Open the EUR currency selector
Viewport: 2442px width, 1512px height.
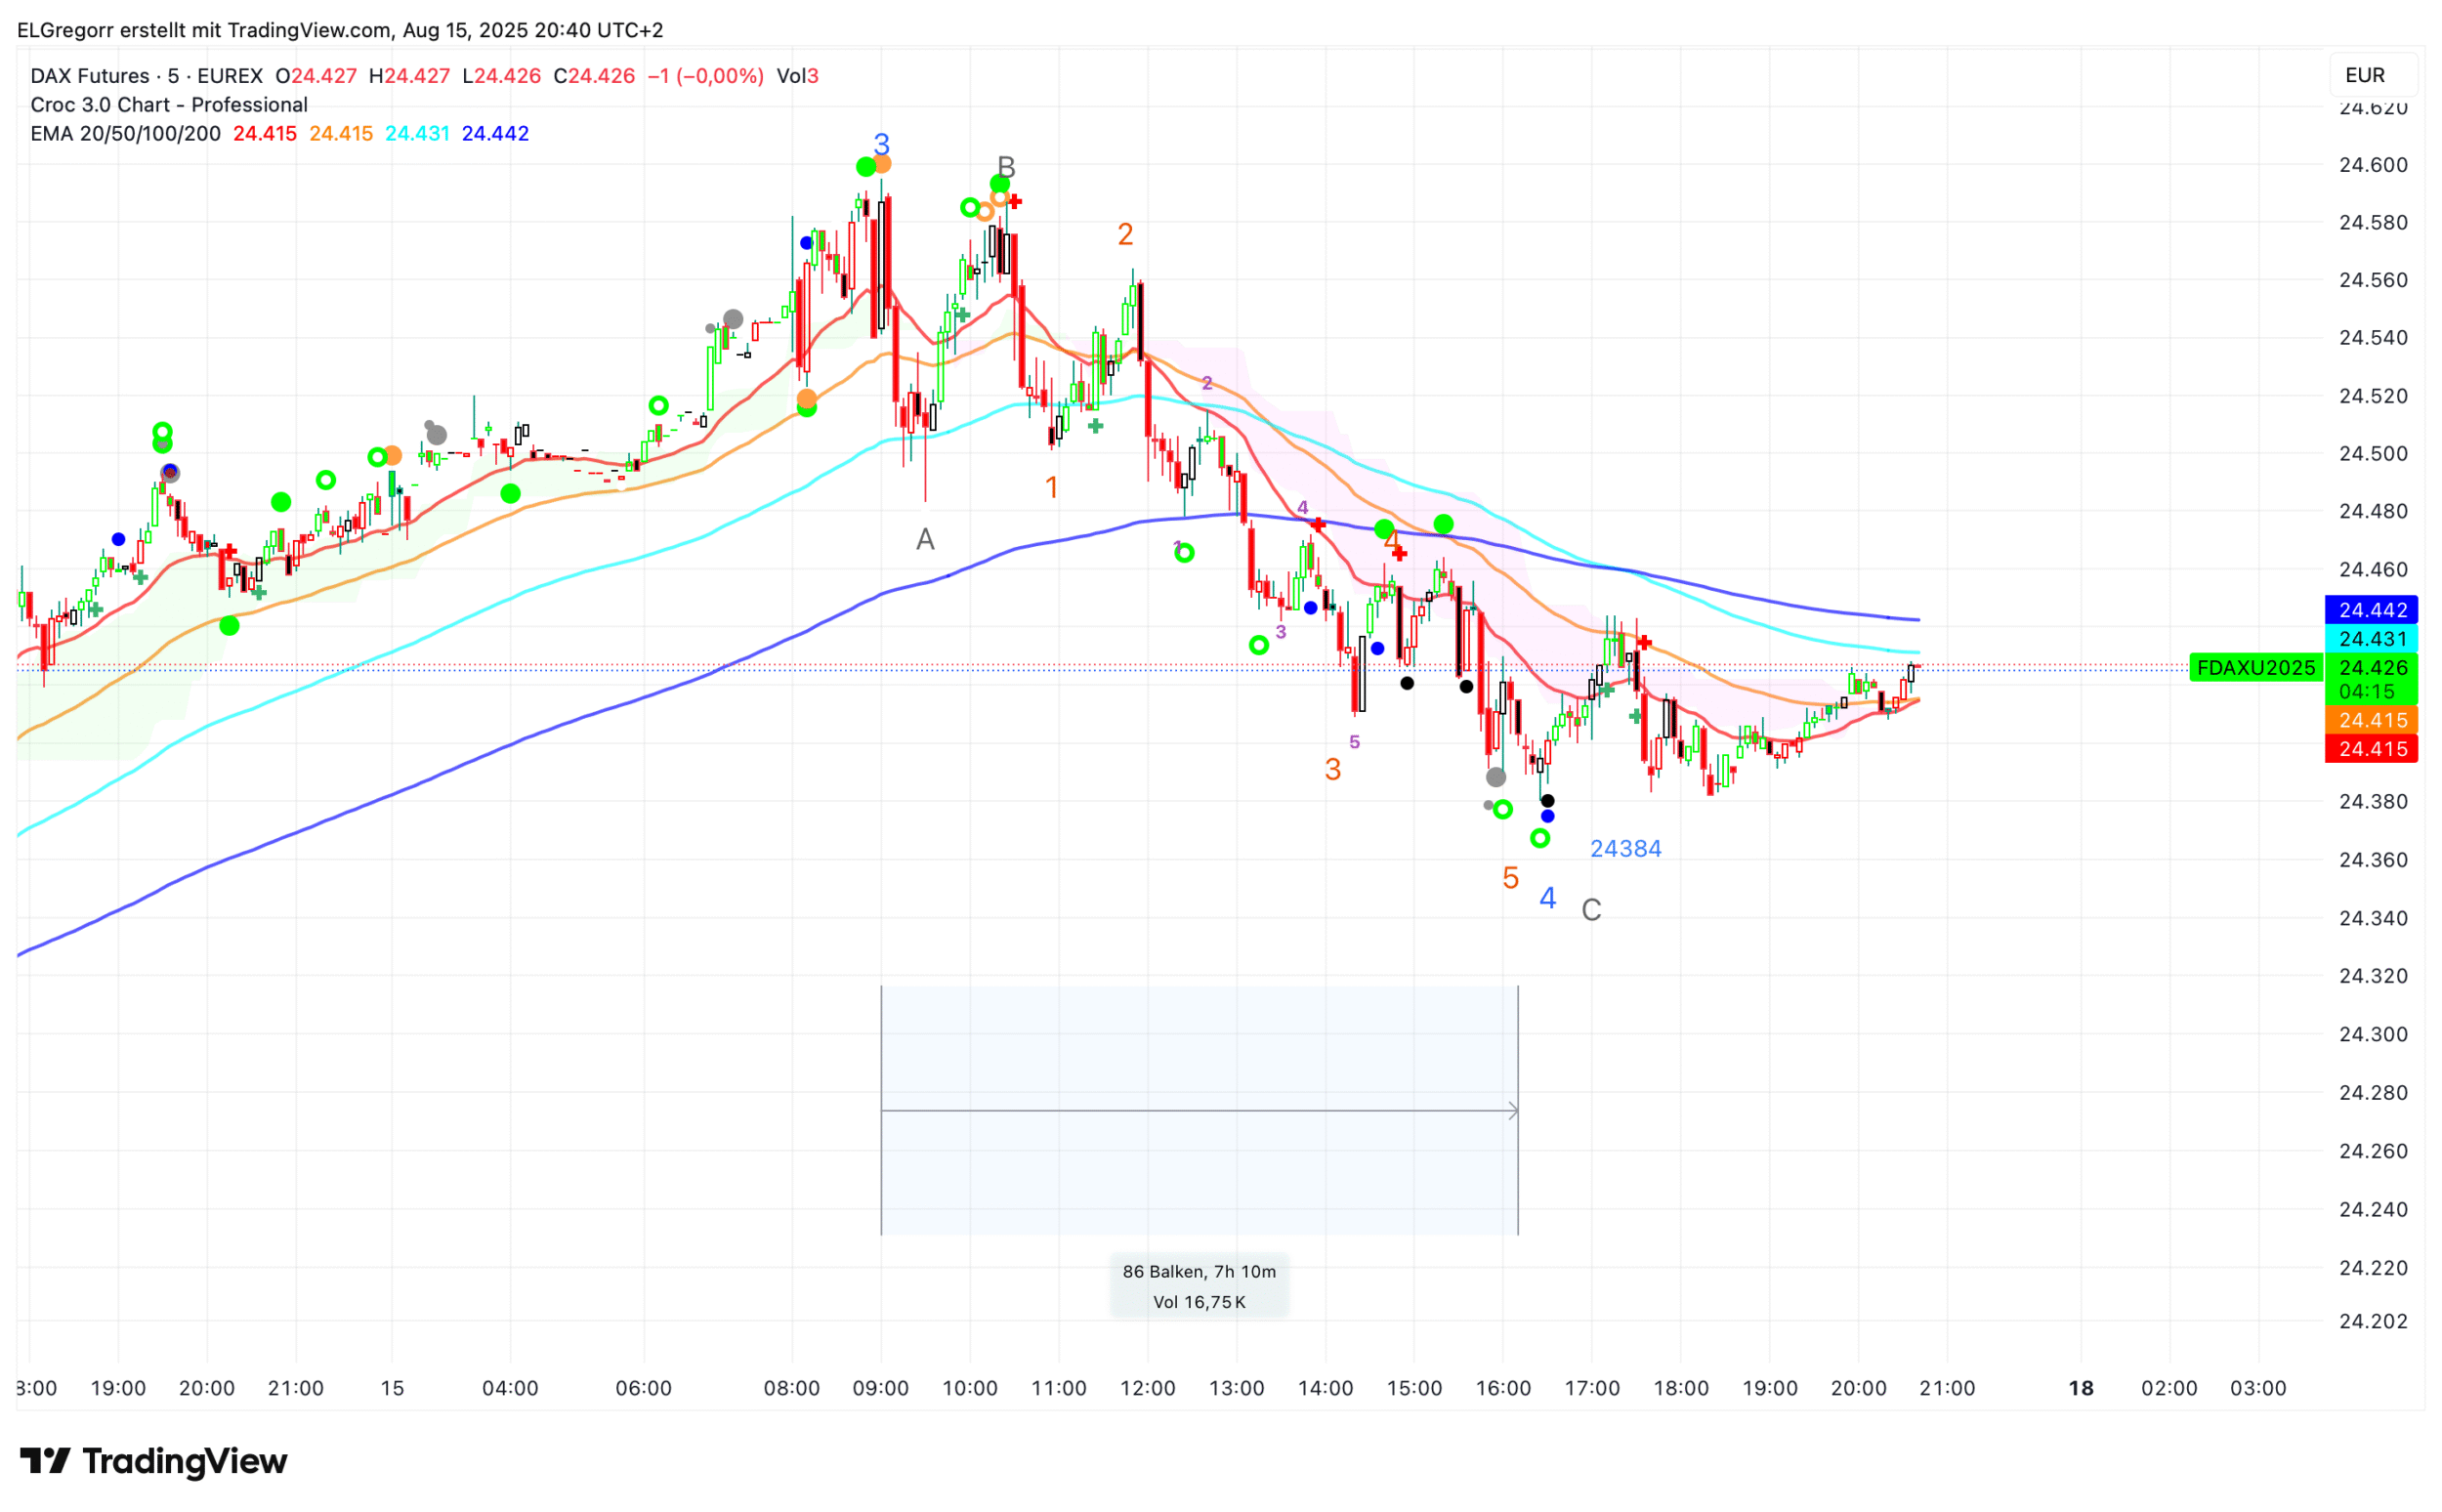(x=2365, y=75)
